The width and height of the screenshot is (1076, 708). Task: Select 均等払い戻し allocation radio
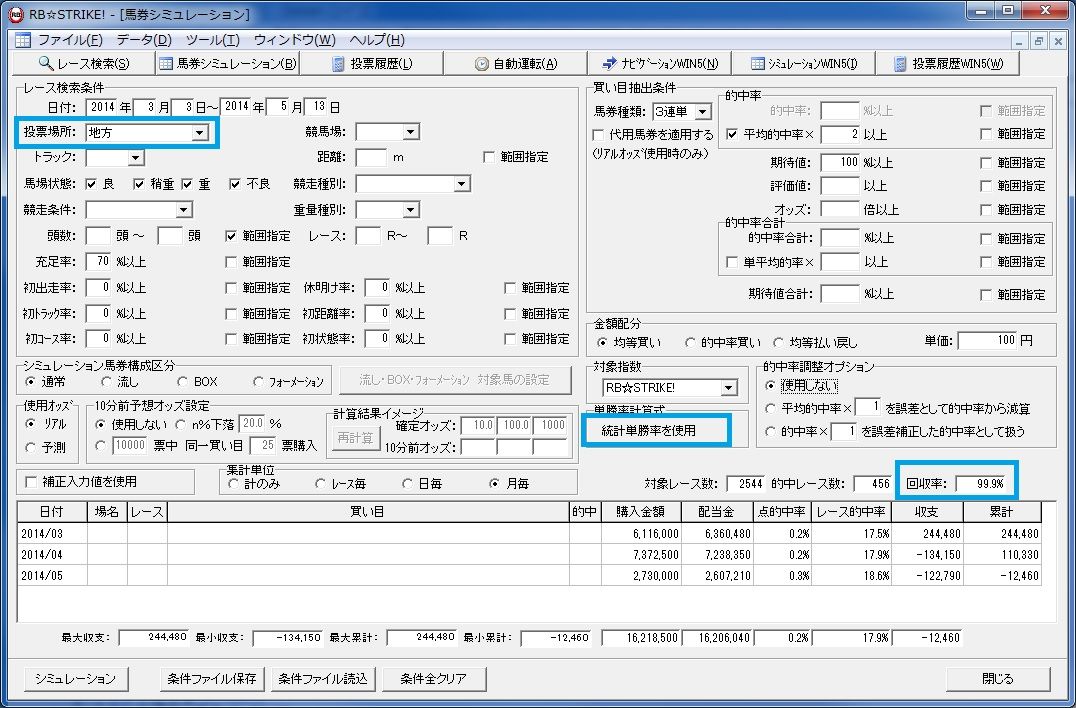point(778,342)
